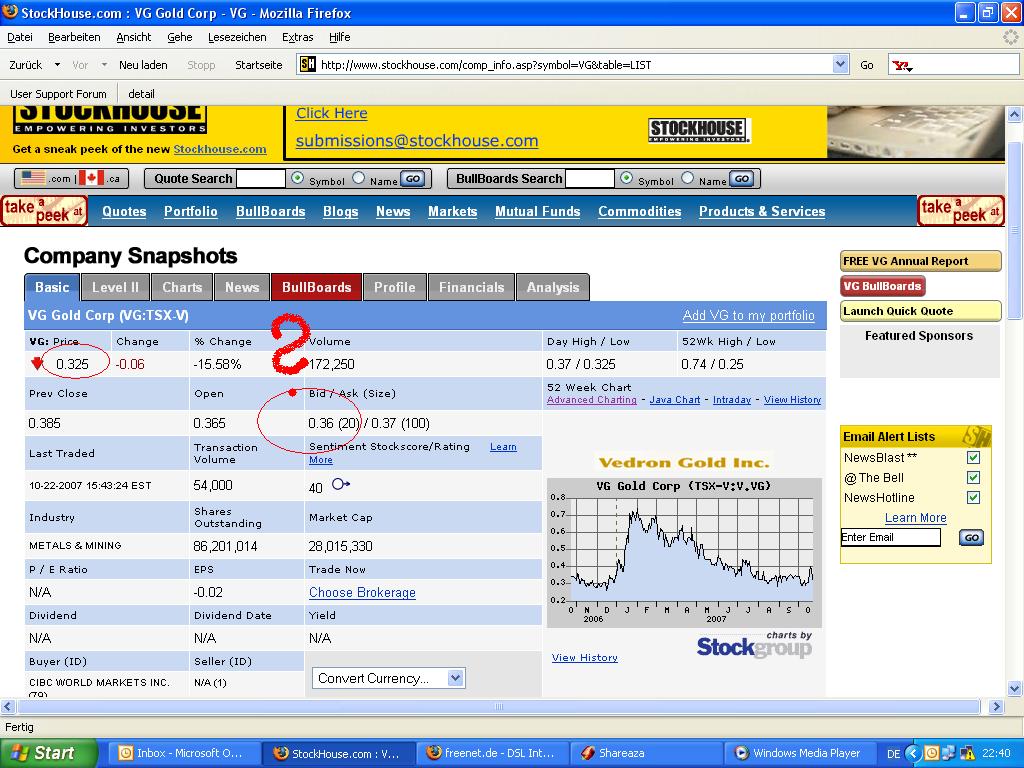Switch to the Level II tab
The width and height of the screenshot is (1024, 768).
[x=115, y=287]
